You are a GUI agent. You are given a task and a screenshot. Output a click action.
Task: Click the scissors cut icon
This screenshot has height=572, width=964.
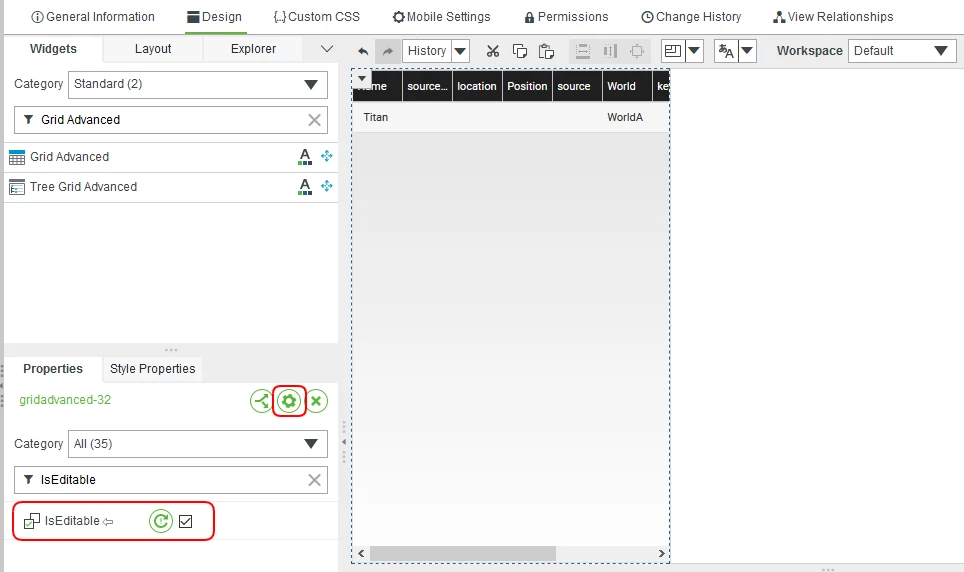coord(492,51)
